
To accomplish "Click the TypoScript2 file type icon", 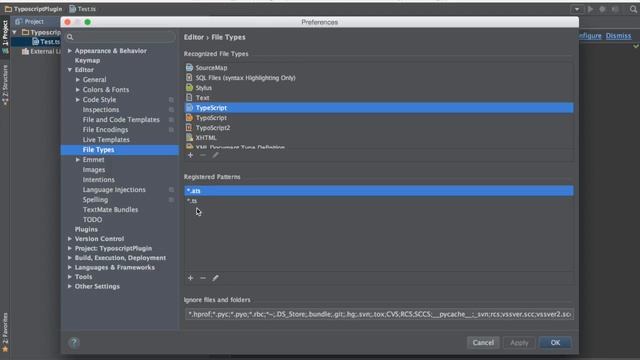I will tap(189, 128).
